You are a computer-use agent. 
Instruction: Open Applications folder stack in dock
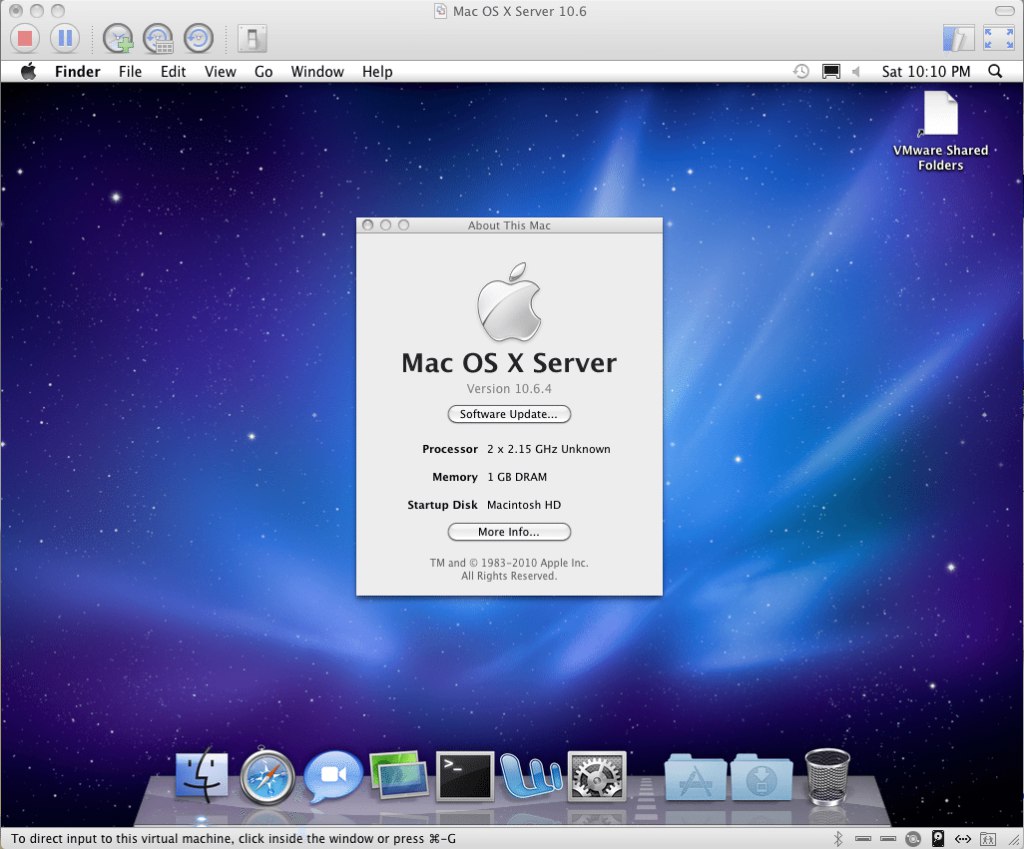[695, 777]
